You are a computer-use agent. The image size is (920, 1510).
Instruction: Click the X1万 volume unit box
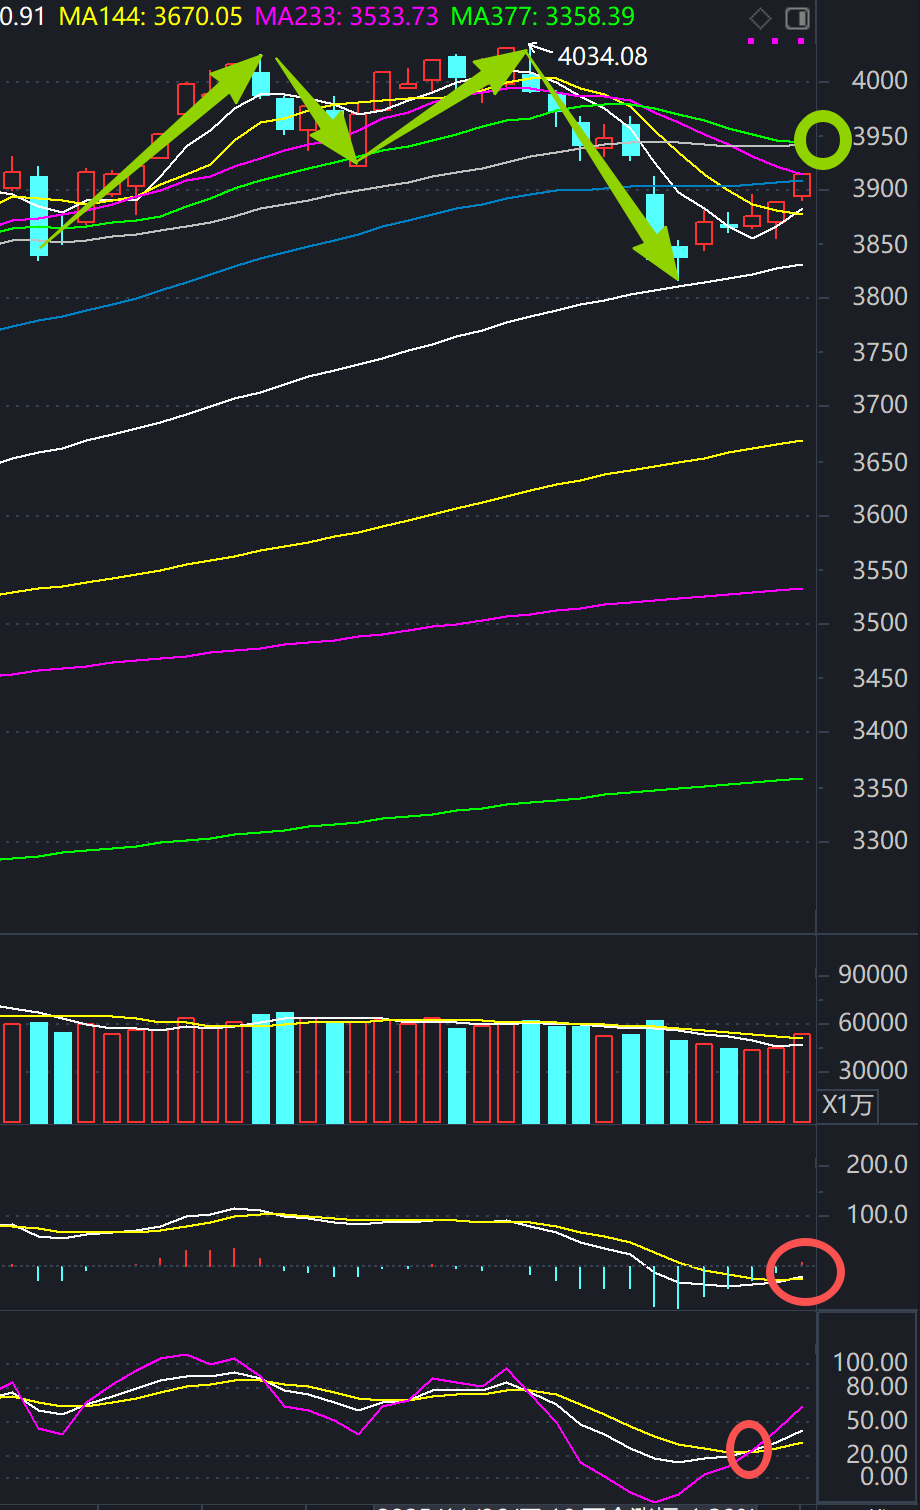coord(848,1105)
